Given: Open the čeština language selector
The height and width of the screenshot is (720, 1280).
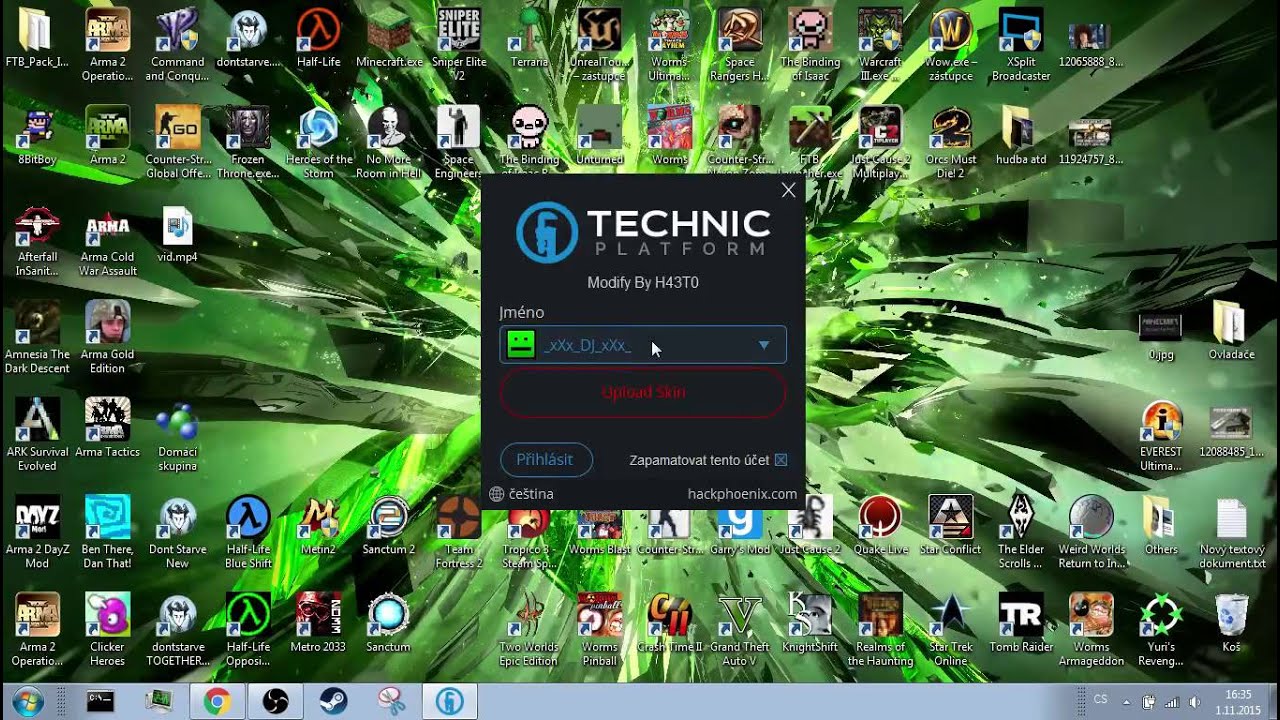Looking at the screenshot, I should (521, 494).
